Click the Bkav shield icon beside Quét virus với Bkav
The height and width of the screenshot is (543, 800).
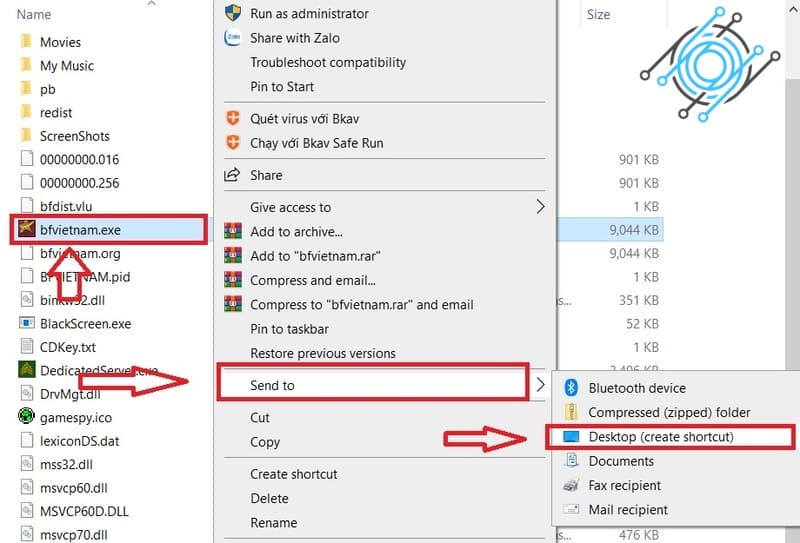(x=233, y=118)
